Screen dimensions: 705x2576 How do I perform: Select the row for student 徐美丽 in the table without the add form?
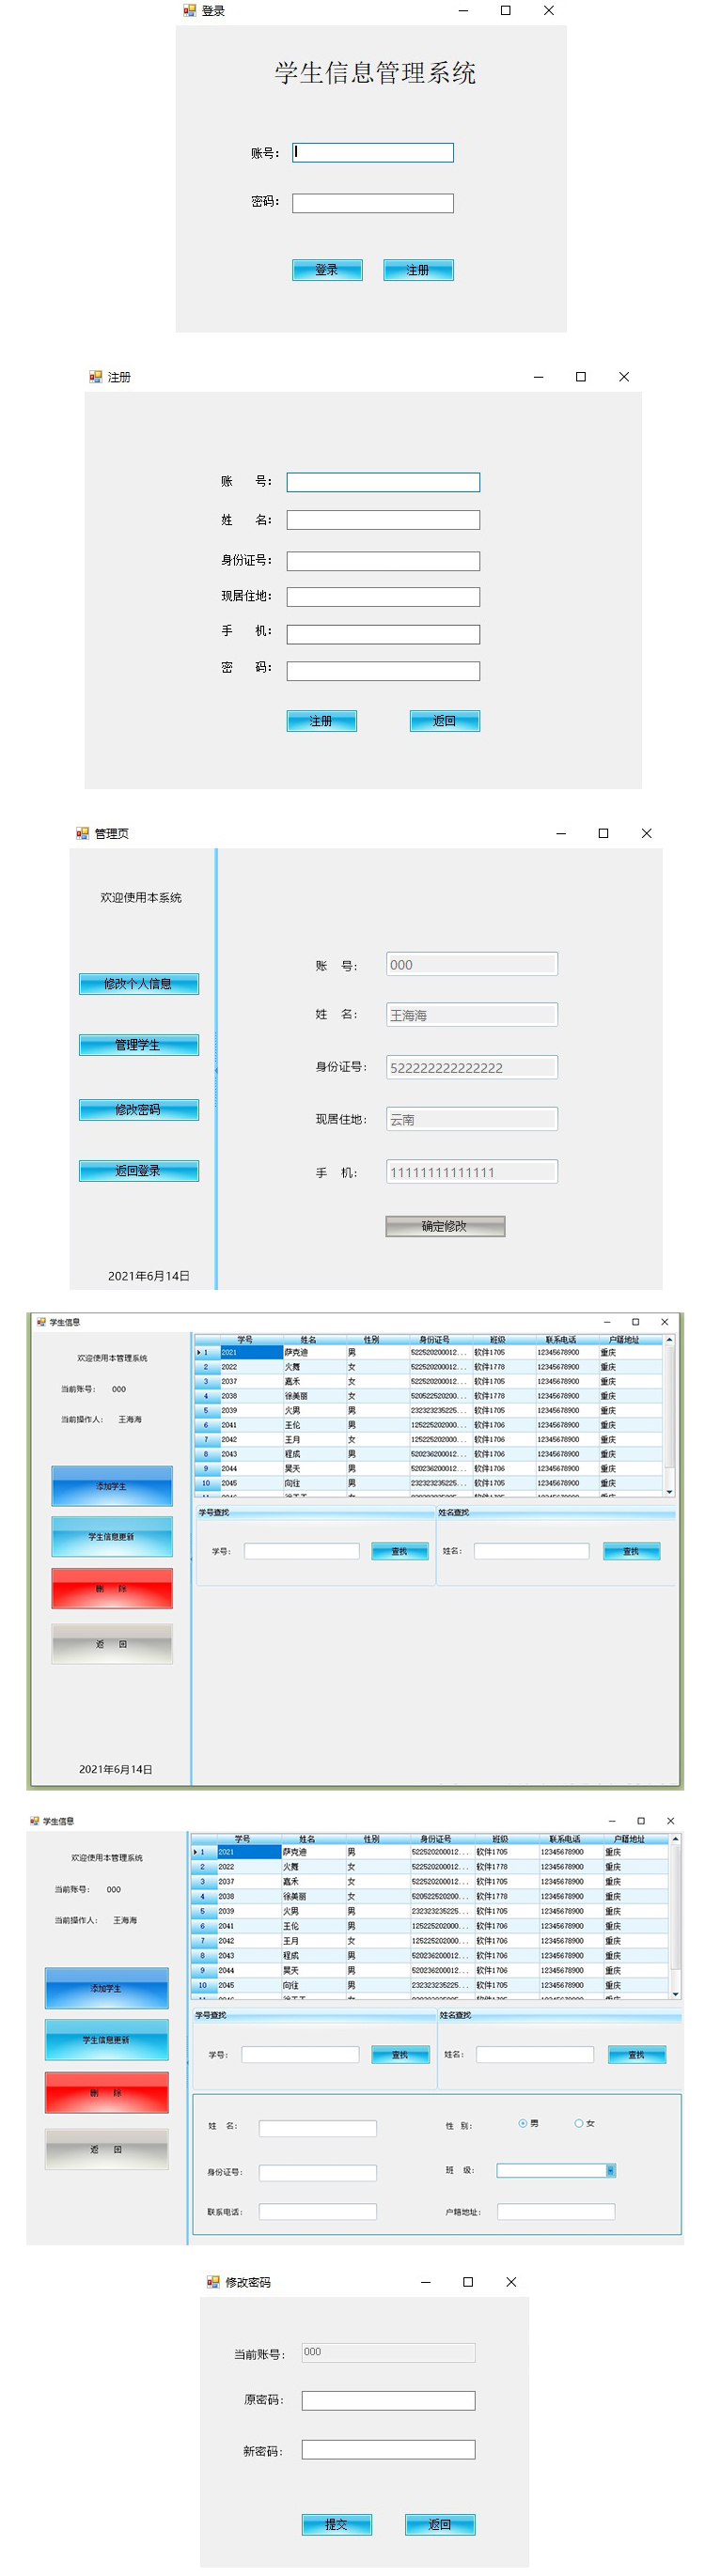pos(428,1396)
